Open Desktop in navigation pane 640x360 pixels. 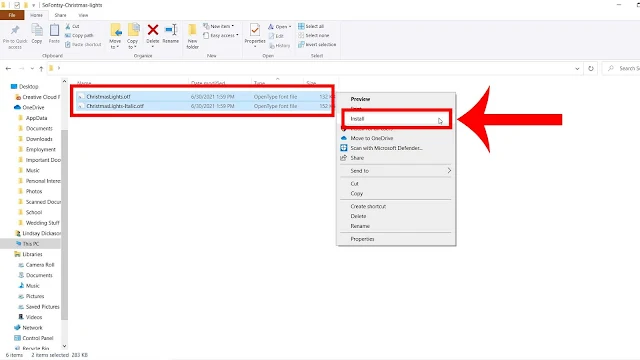point(24,87)
